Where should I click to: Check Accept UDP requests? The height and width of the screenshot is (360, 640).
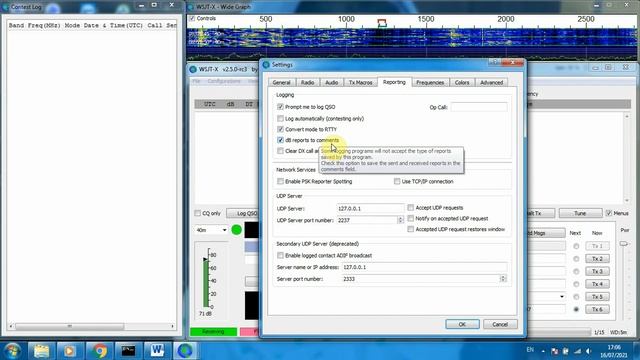coord(411,207)
